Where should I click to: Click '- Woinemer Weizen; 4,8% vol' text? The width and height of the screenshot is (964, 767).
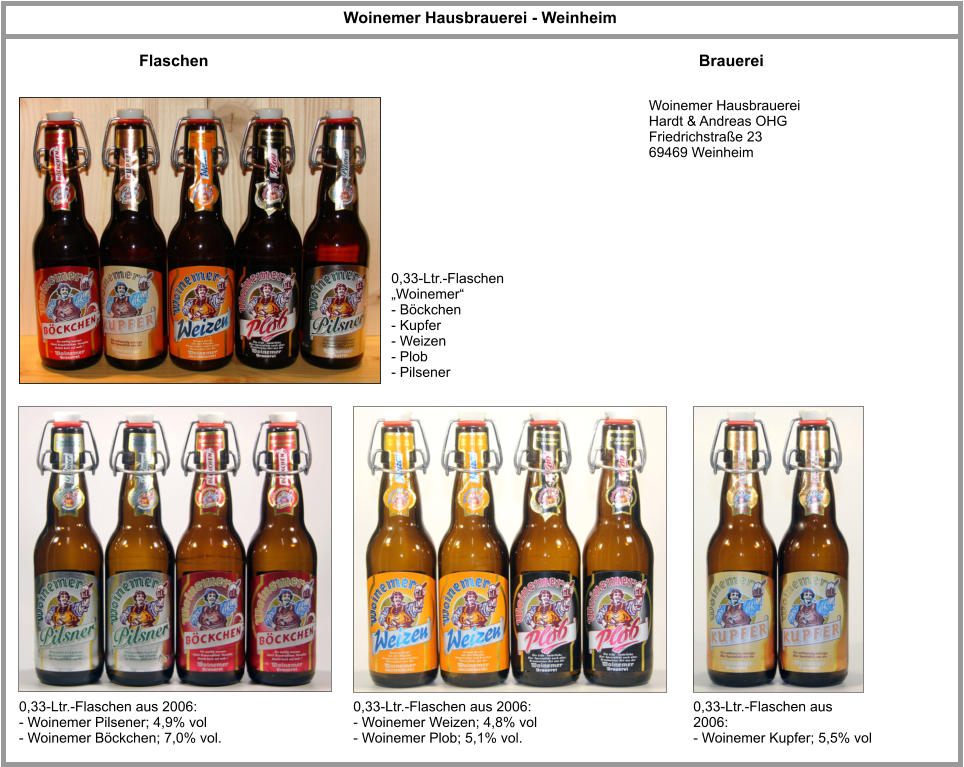point(445,722)
